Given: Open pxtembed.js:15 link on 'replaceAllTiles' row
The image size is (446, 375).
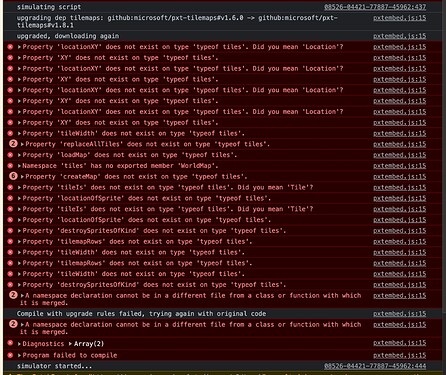Looking at the screenshot, I should tap(400, 144).
